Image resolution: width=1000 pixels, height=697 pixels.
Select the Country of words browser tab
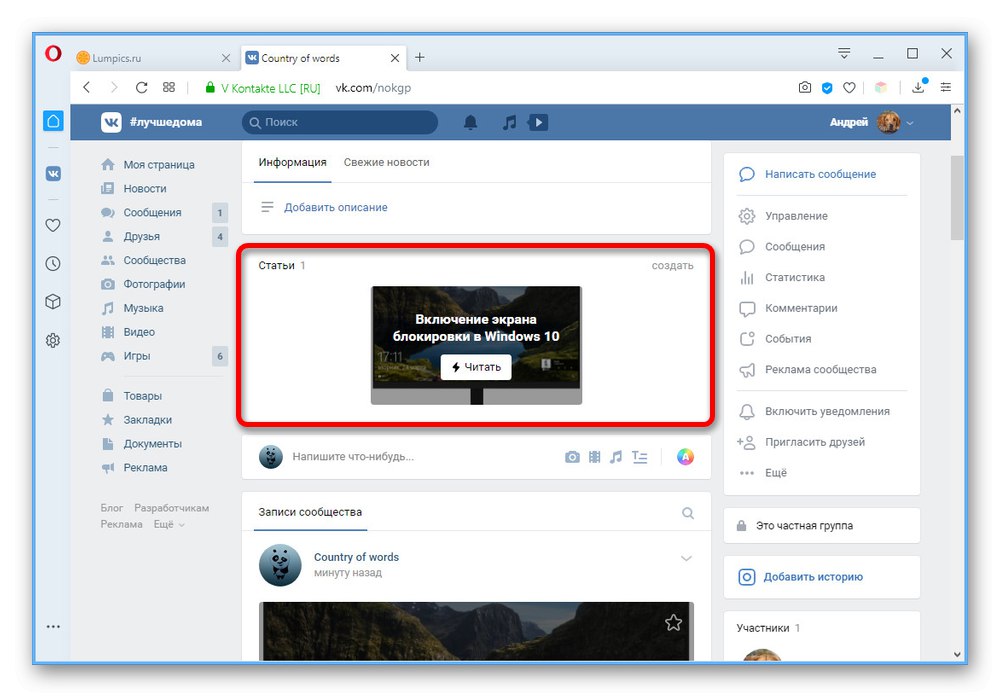[323, 58]
